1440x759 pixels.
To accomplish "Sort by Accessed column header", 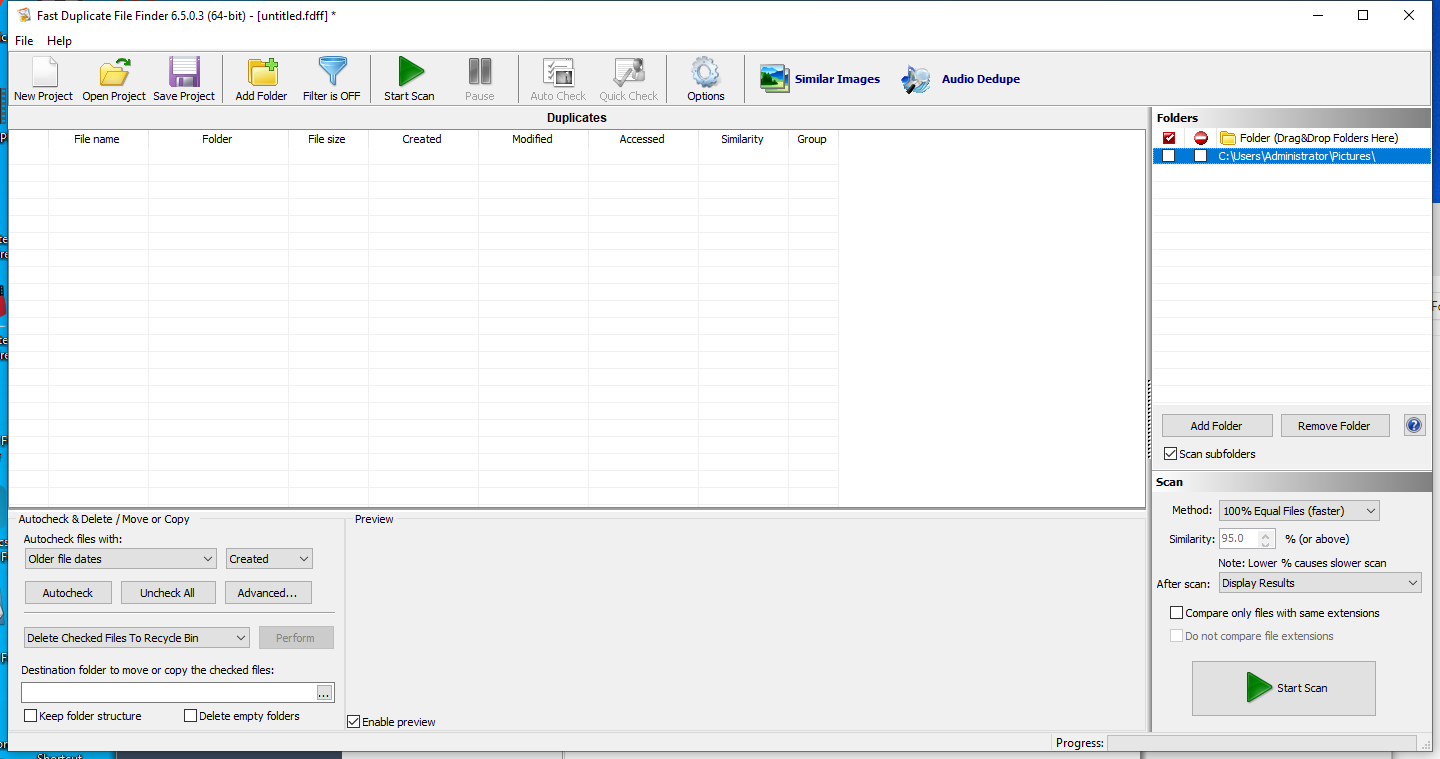I will (x=643, y=139).
